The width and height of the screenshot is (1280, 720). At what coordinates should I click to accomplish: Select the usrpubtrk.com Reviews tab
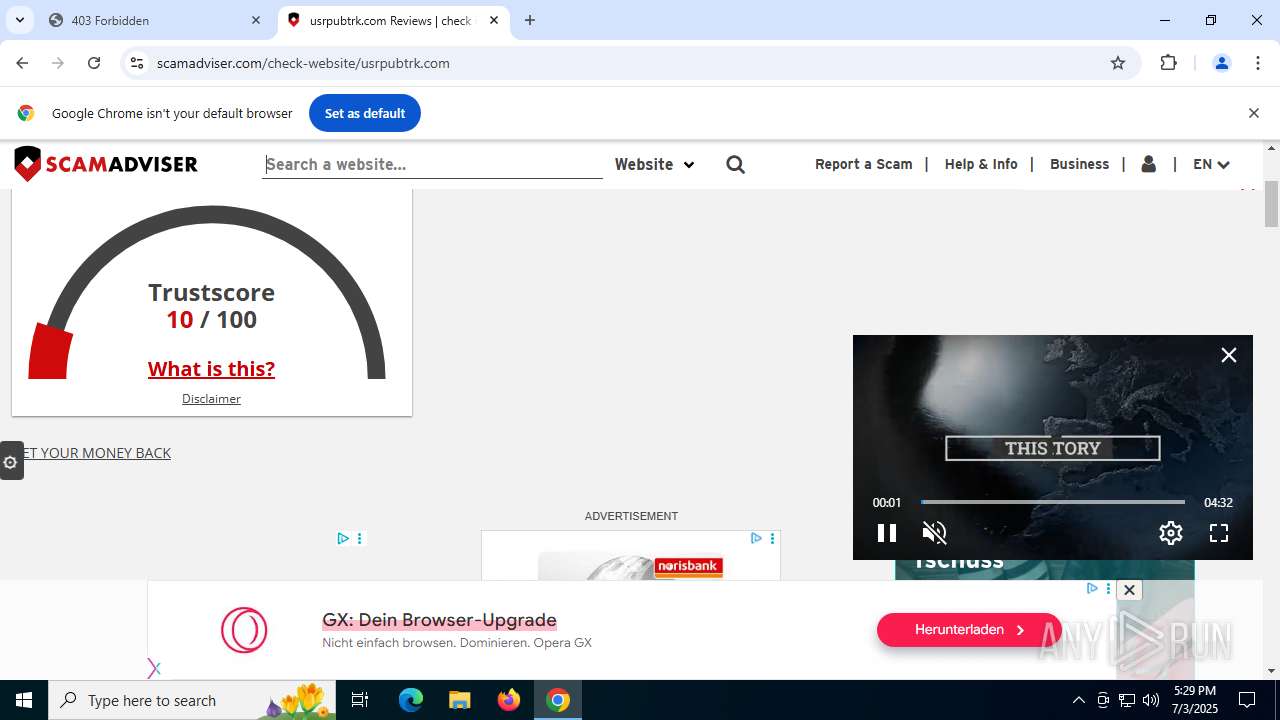tap(390, 20)
